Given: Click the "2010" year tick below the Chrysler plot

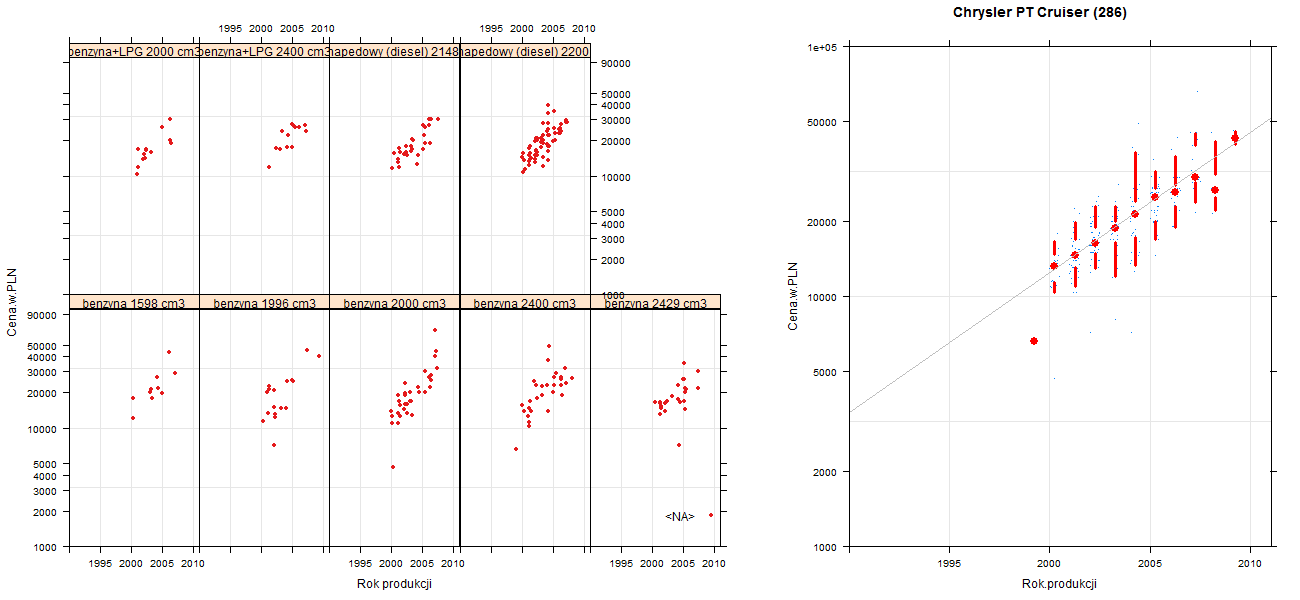Looking at the screenshot, I should click(1250, 564).
